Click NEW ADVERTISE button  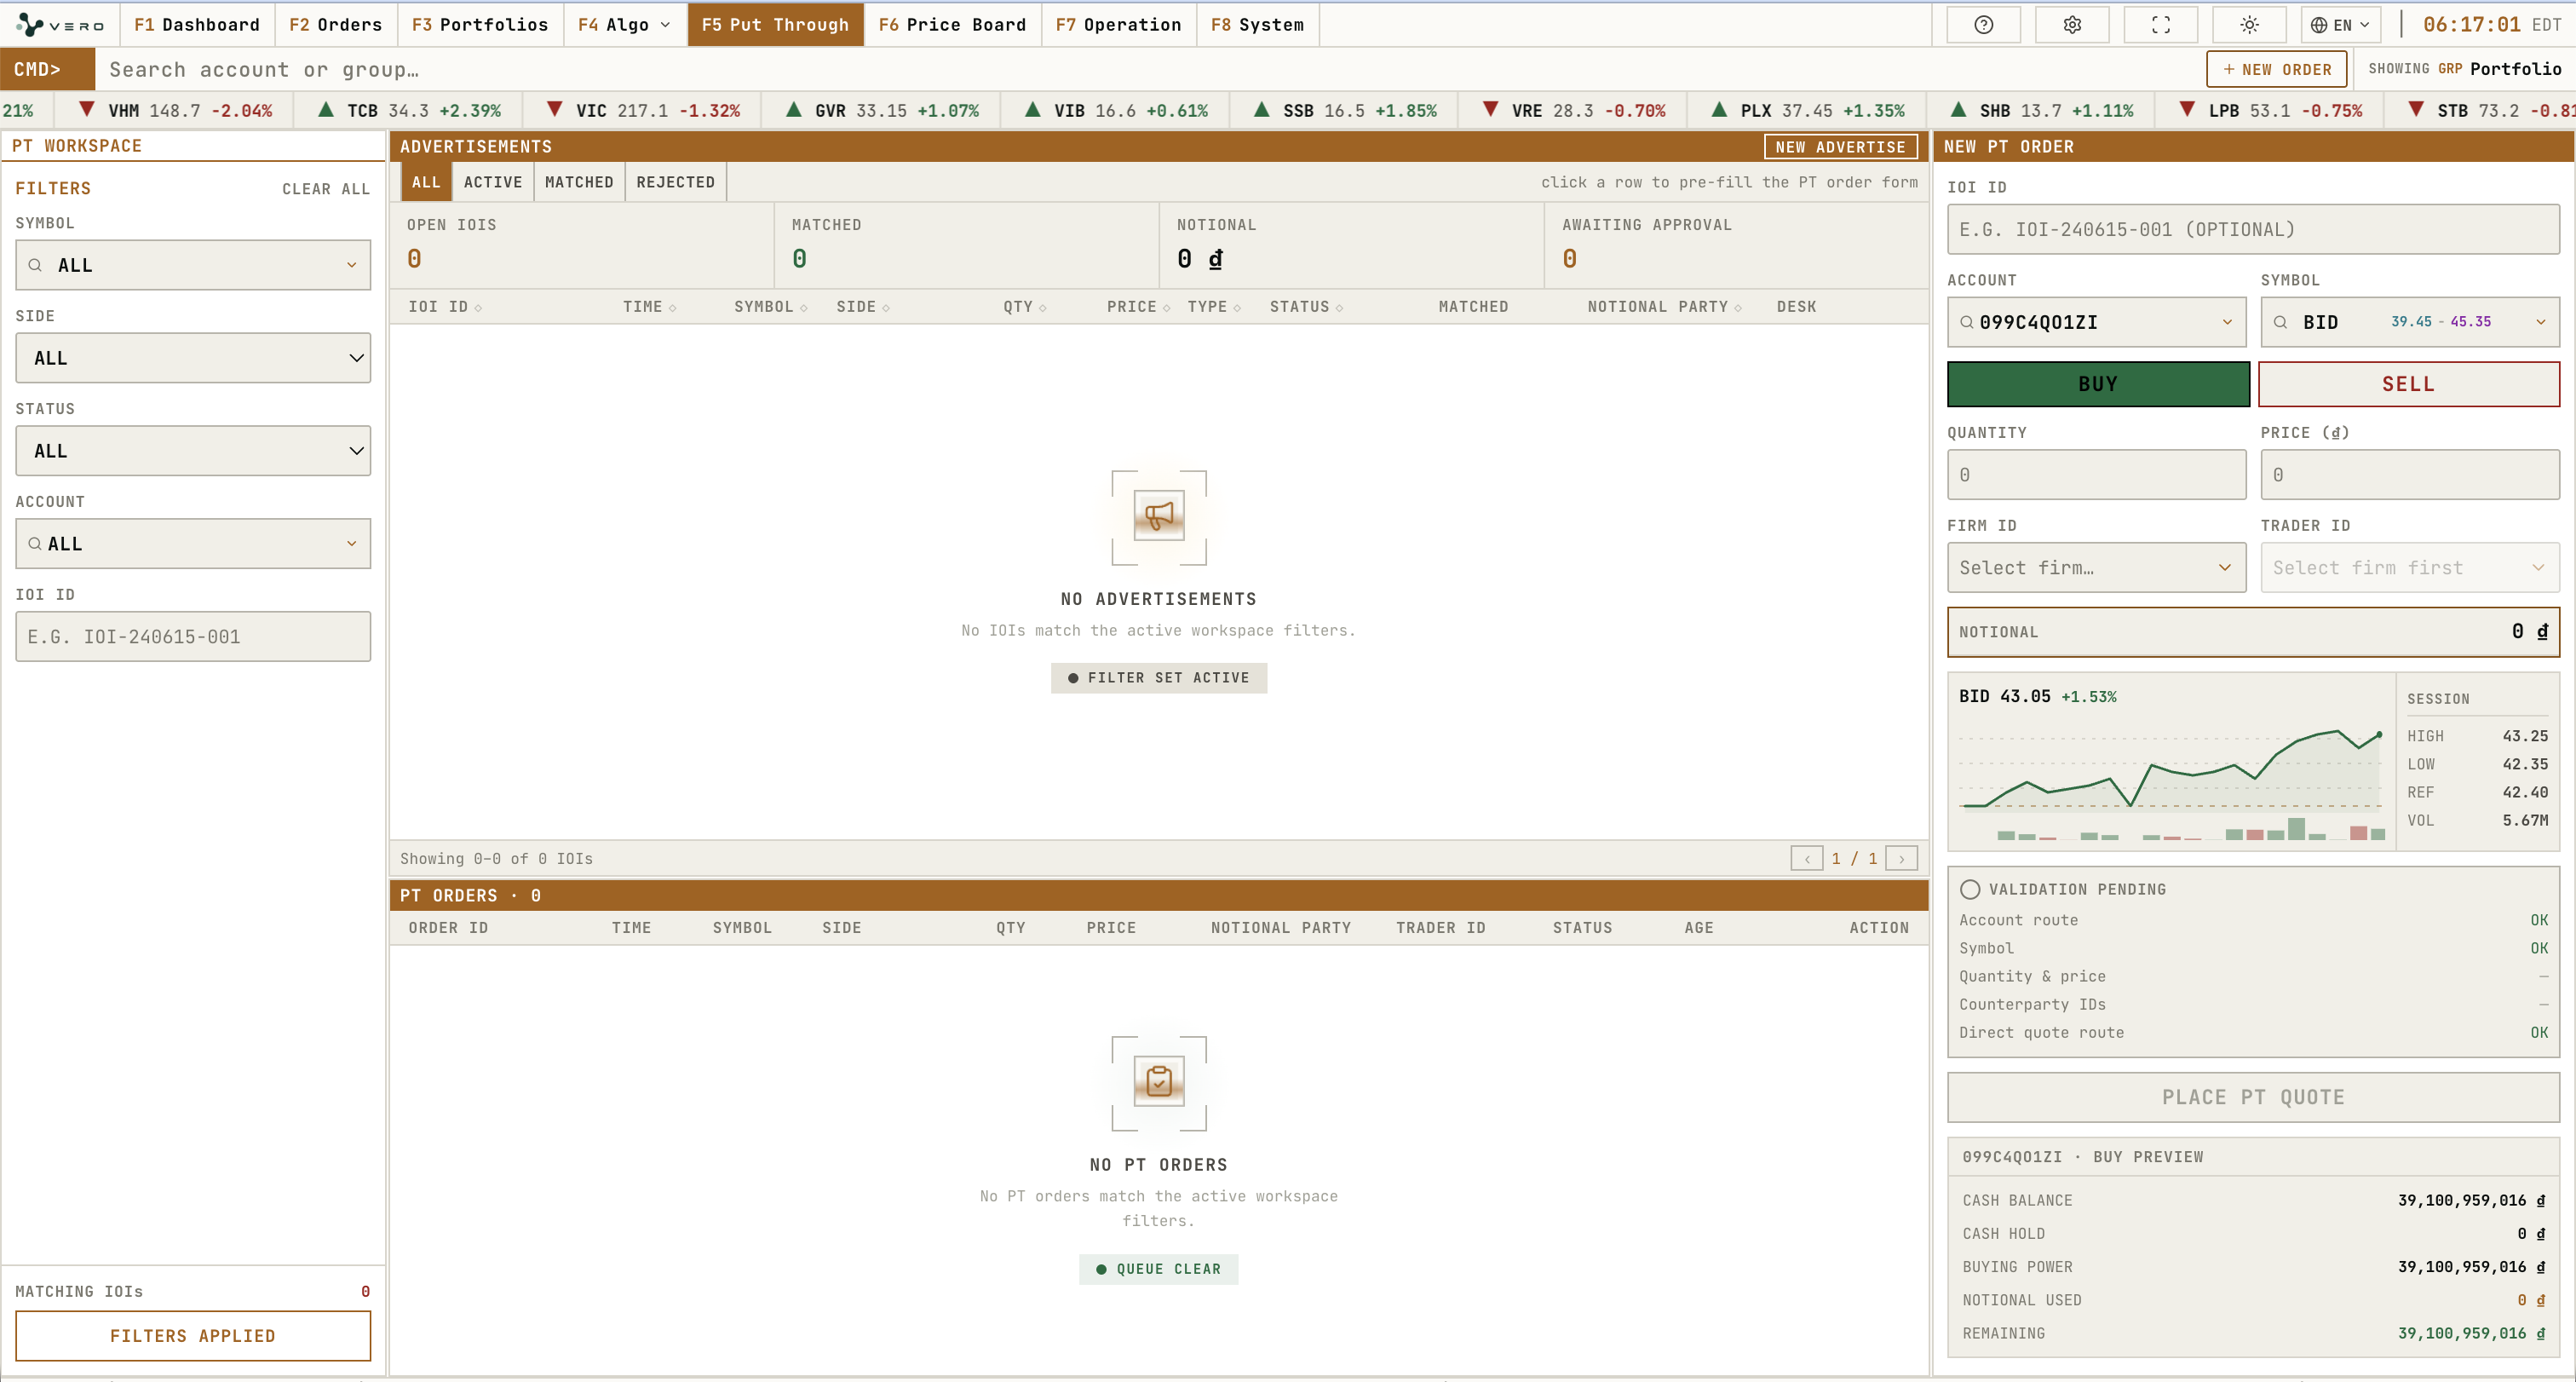[x=1840, y=147]
